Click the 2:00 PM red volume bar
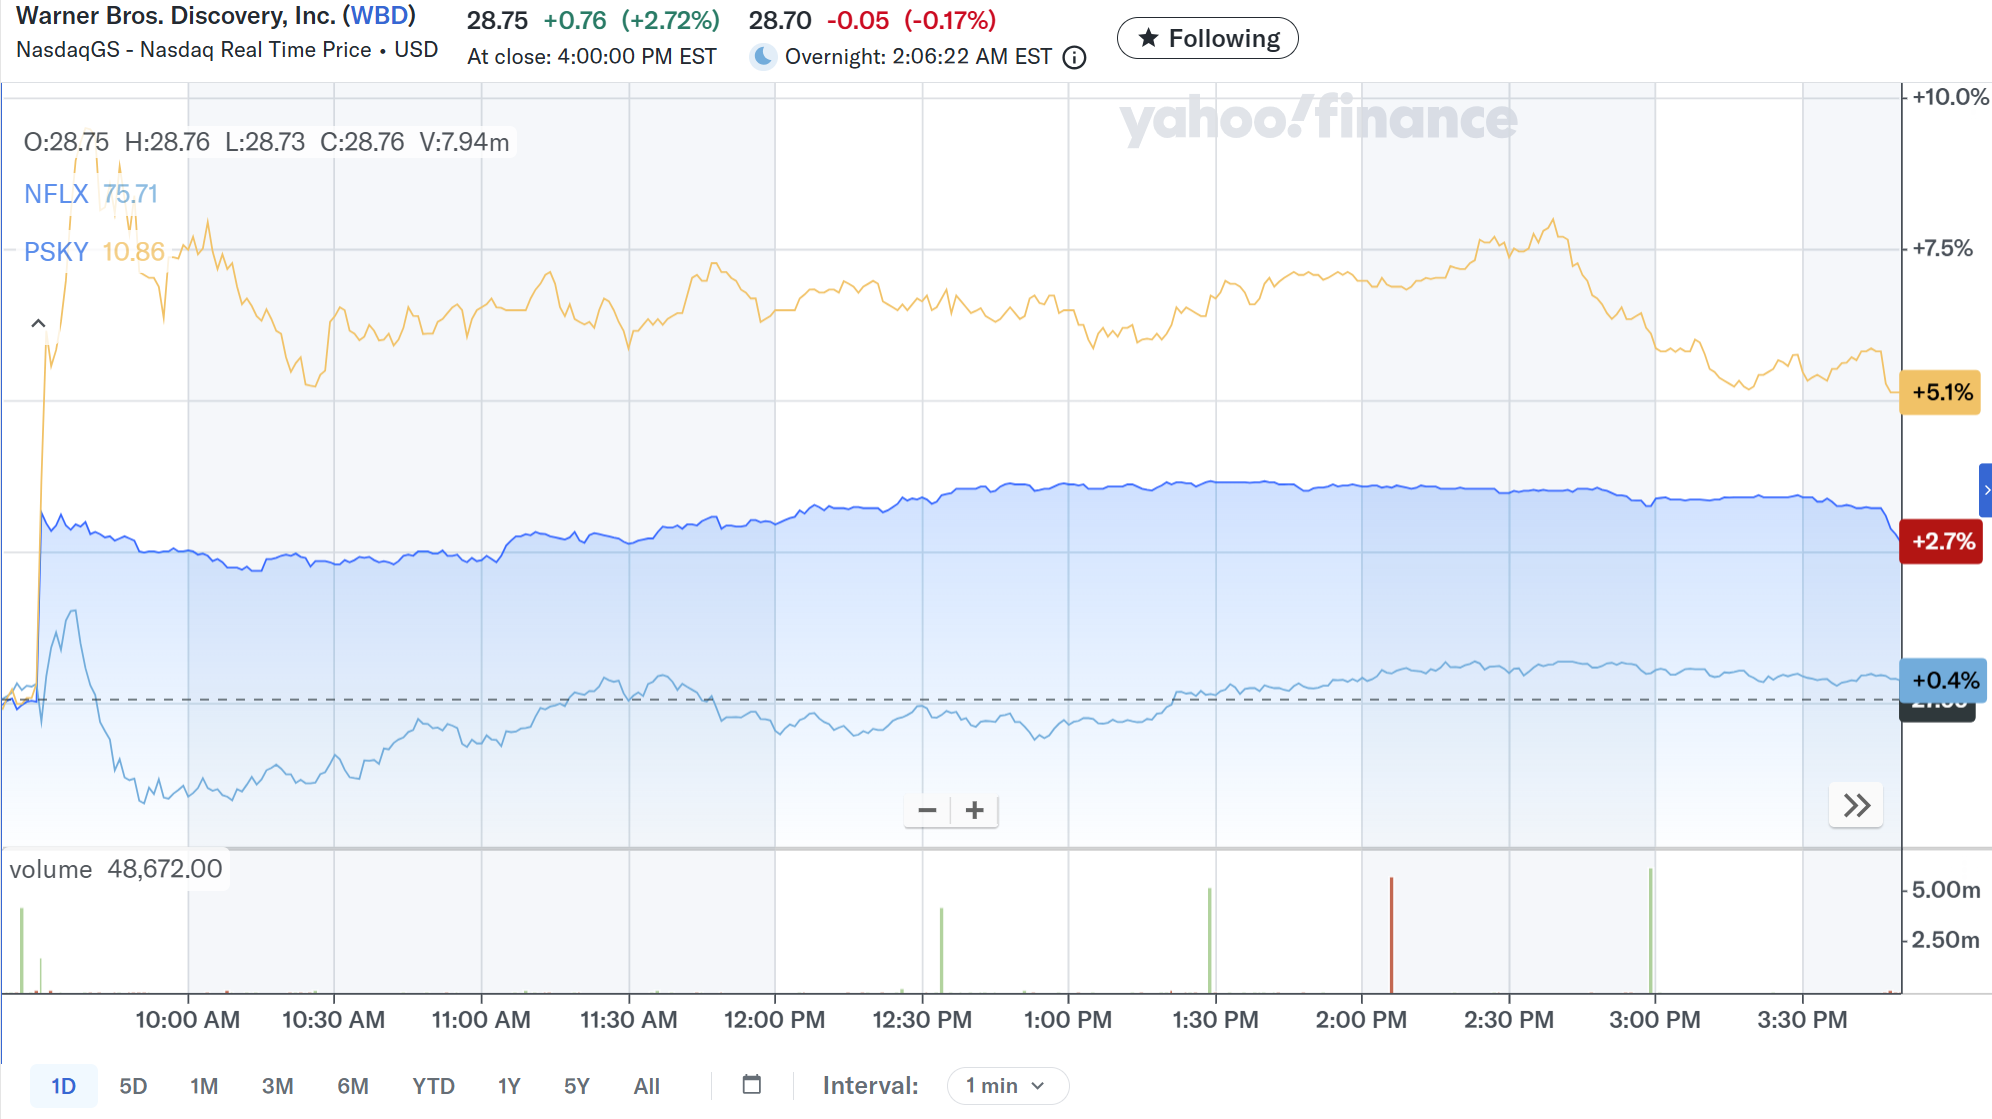The width and height of the screenshot is (1992, 1119). point(1391,935)
